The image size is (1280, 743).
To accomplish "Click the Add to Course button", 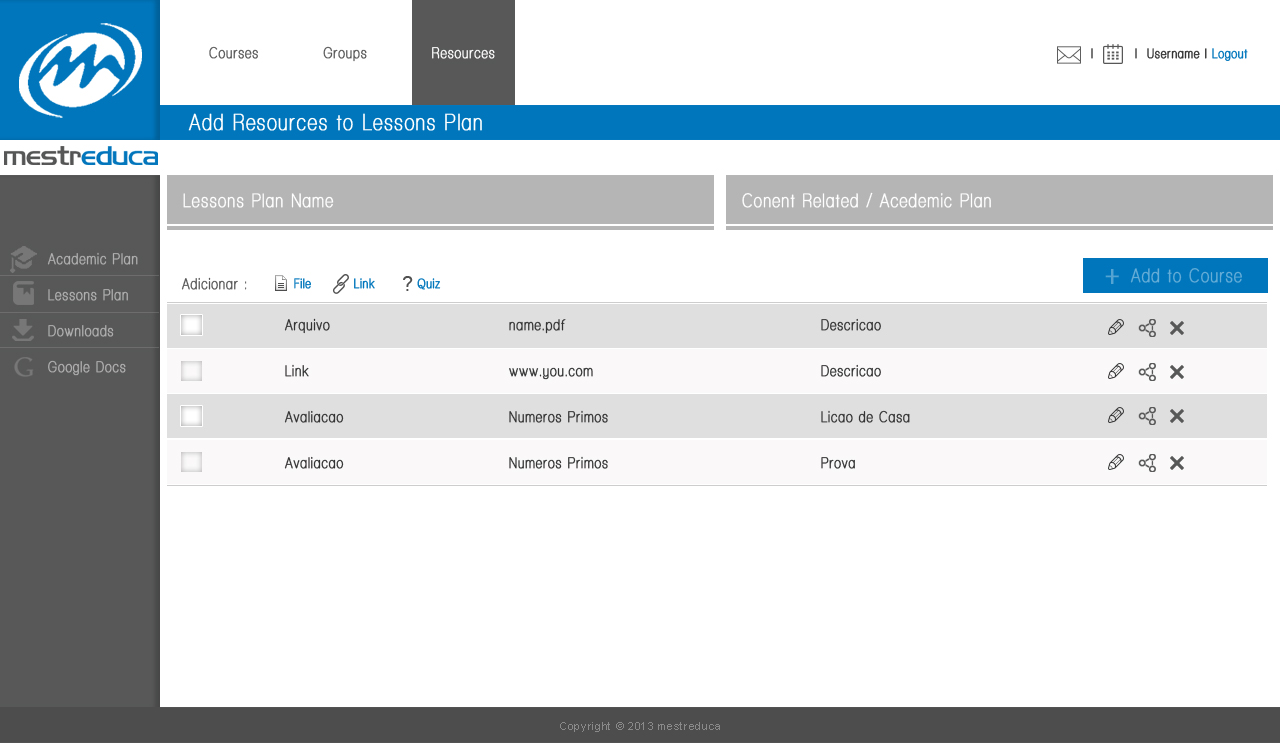I will pos(1175,276).
